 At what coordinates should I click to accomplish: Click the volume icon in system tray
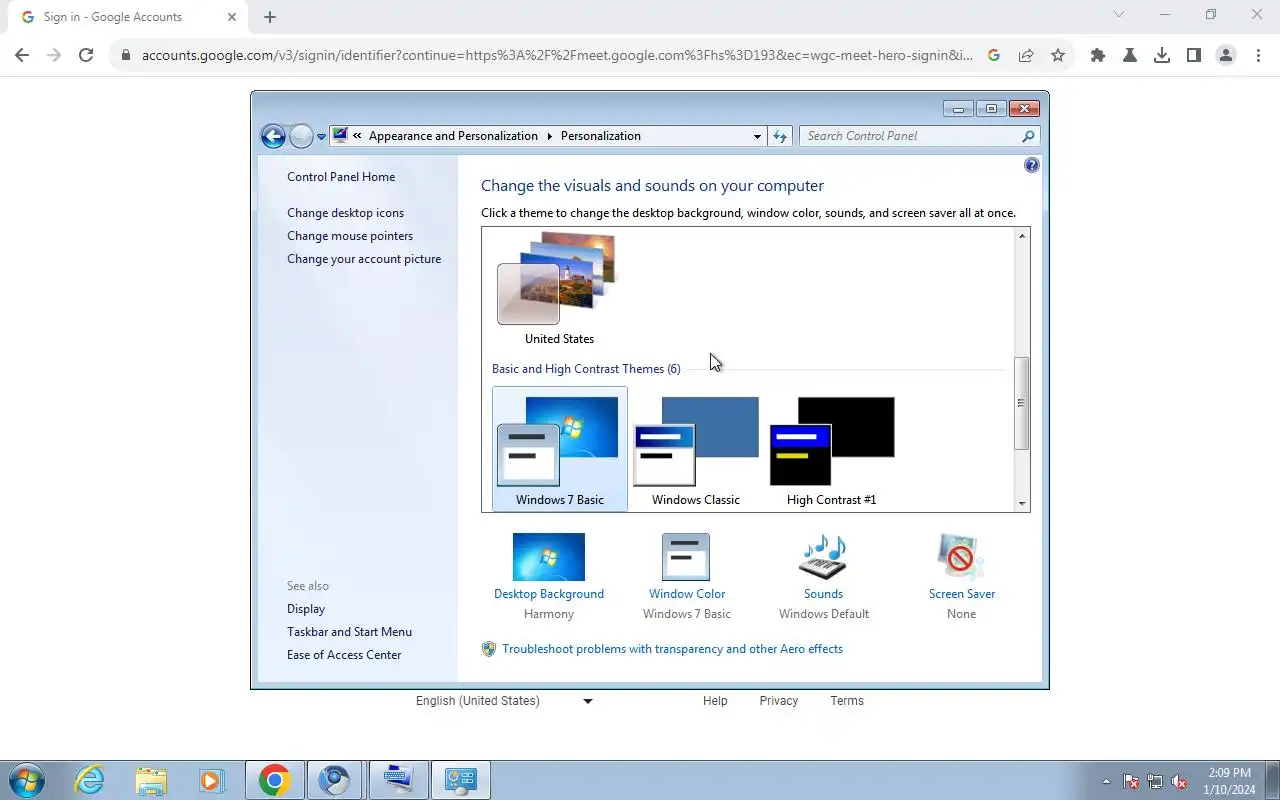[x=1180, y=782]
